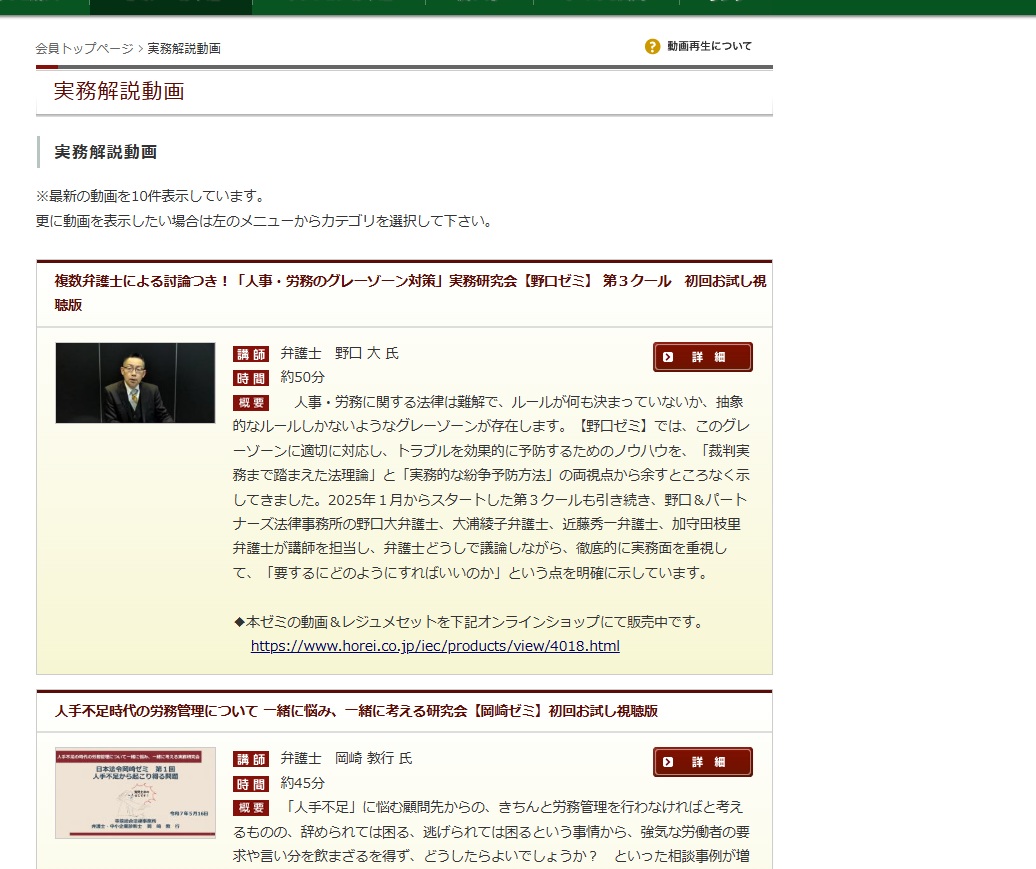The width and height of the screenshot is (1036, 869).
Task: Click the 時間 badge next to 約50分
Action: tap(251, 377)
